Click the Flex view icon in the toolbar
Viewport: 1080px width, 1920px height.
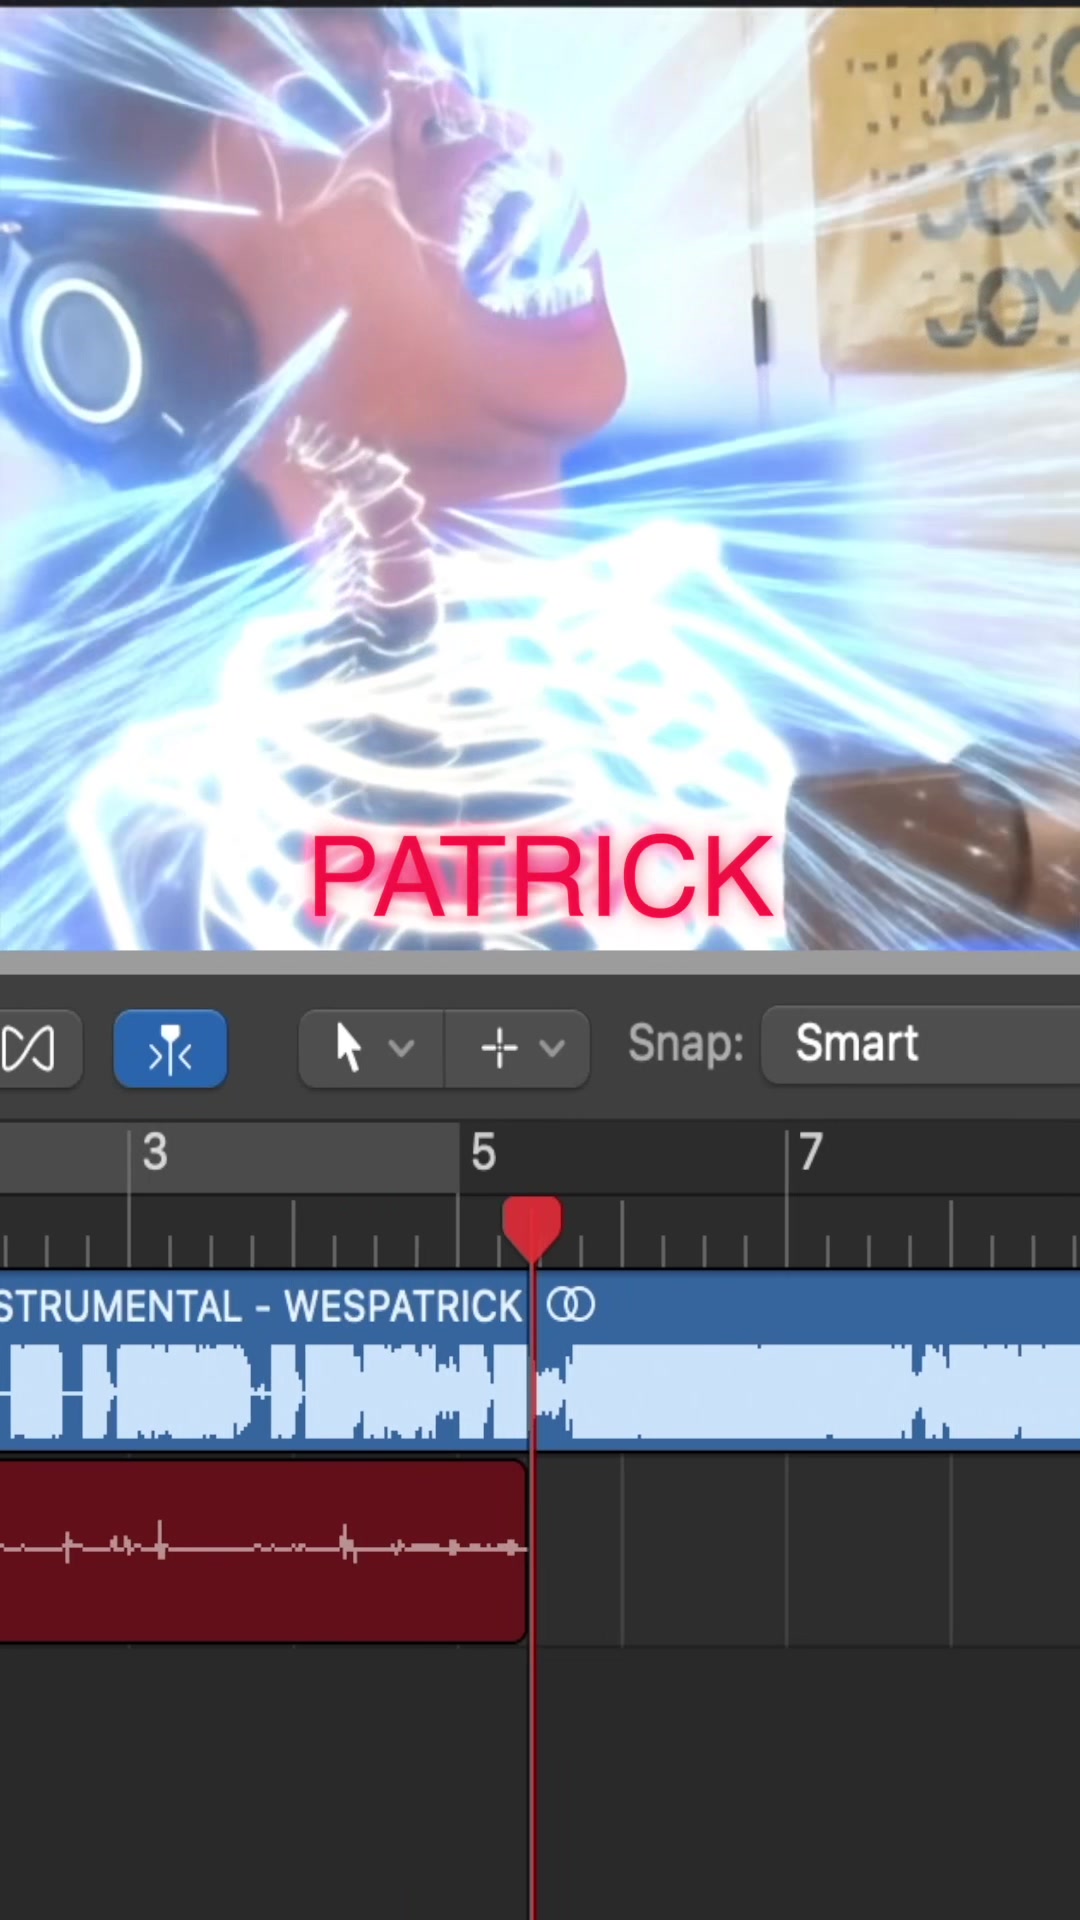point(30,1049)
